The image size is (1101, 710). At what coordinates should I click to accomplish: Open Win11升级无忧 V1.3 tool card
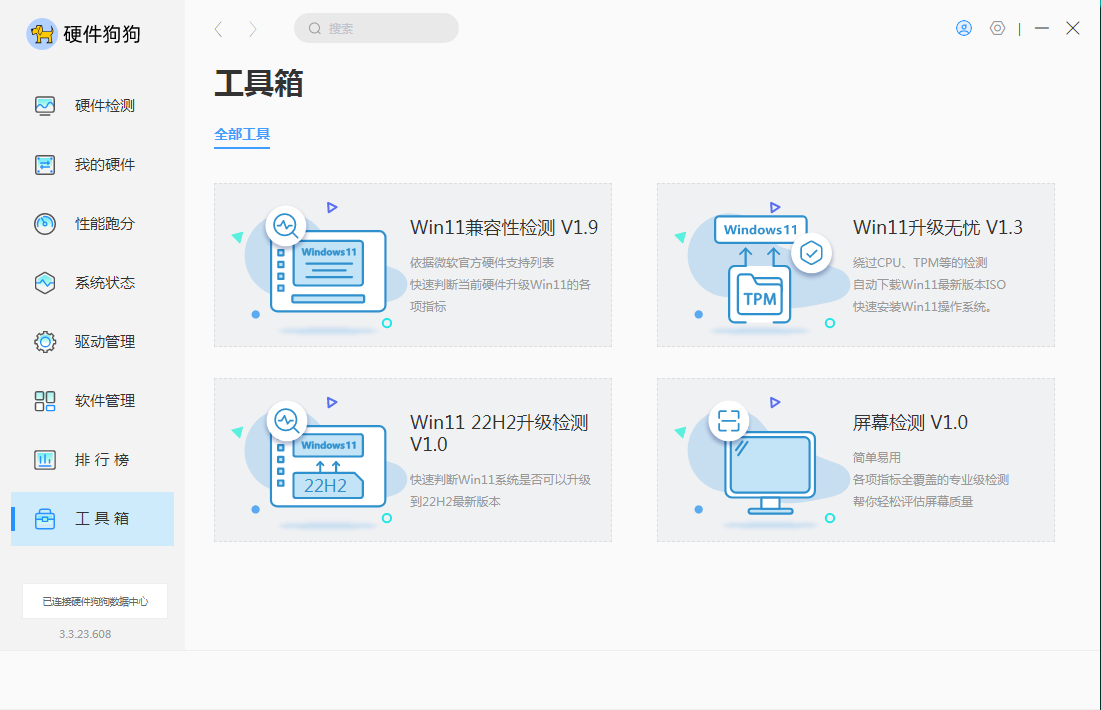855,265
